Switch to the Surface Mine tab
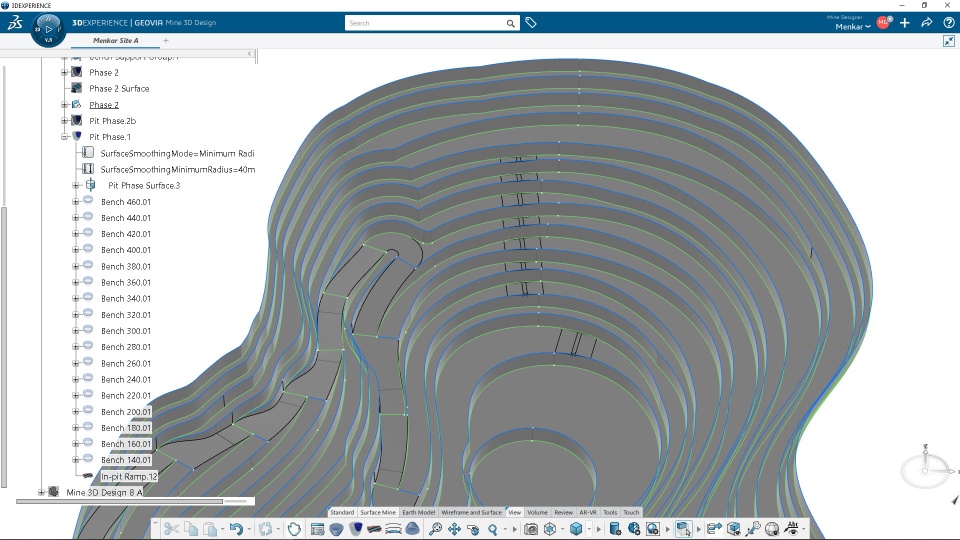 click(x=378, y=512)
